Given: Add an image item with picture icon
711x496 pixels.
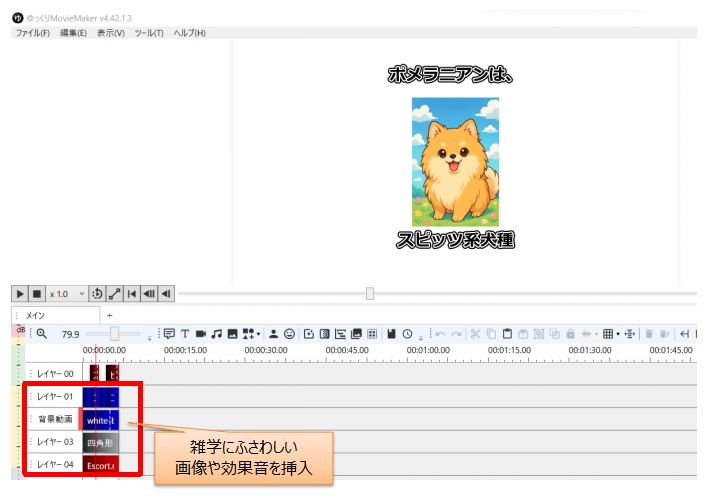Looking at the screenshot, I should pyautogui.click(x=233, y=334).
